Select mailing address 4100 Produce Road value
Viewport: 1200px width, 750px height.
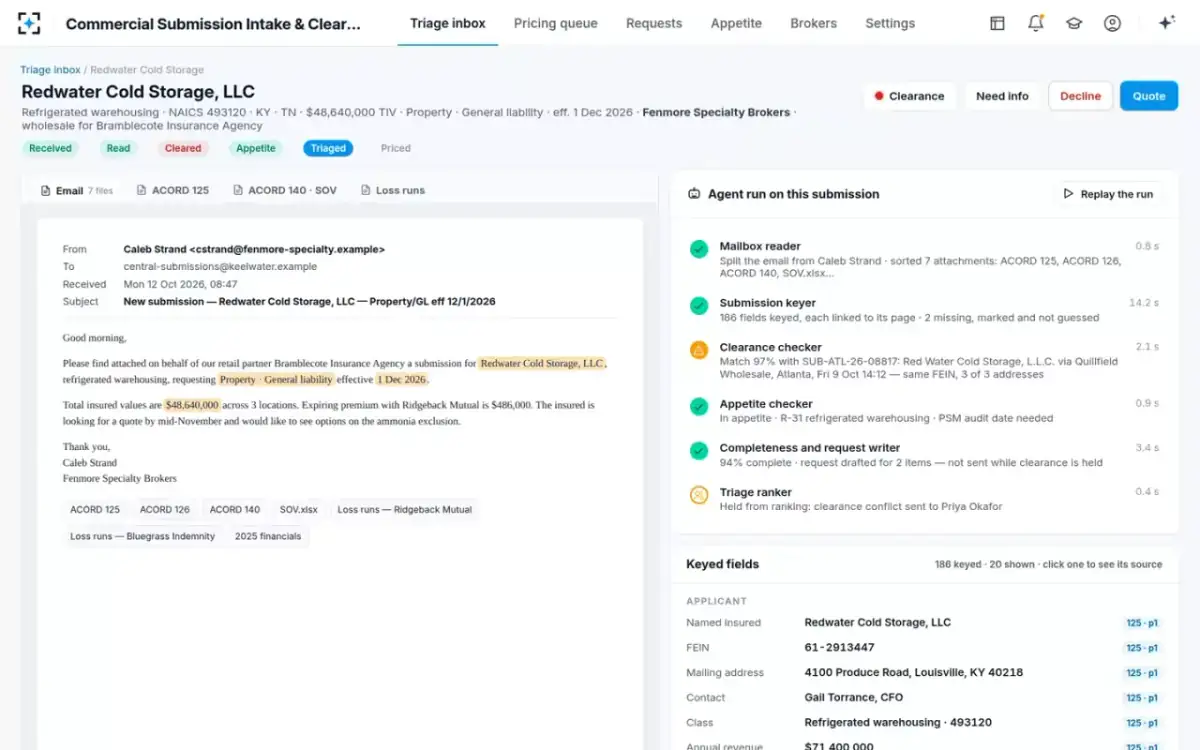913,673
